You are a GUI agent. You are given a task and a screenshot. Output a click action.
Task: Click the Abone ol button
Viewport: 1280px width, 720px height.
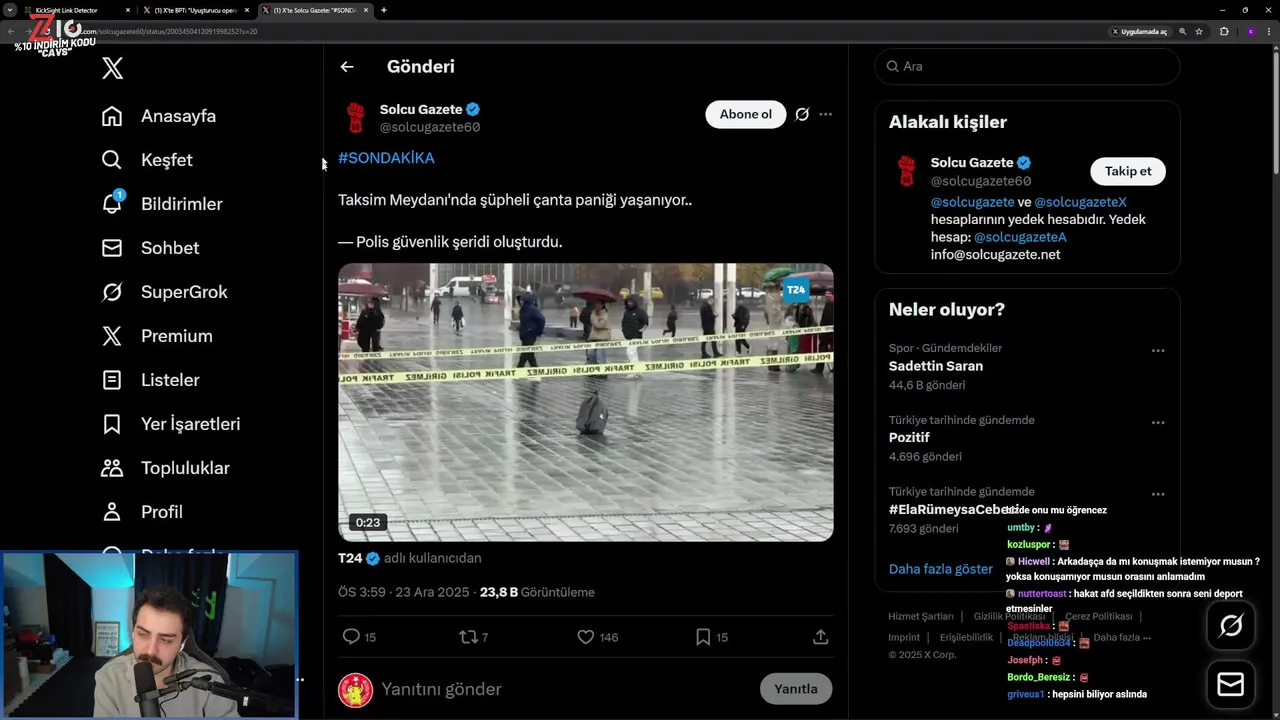(746, 114)
